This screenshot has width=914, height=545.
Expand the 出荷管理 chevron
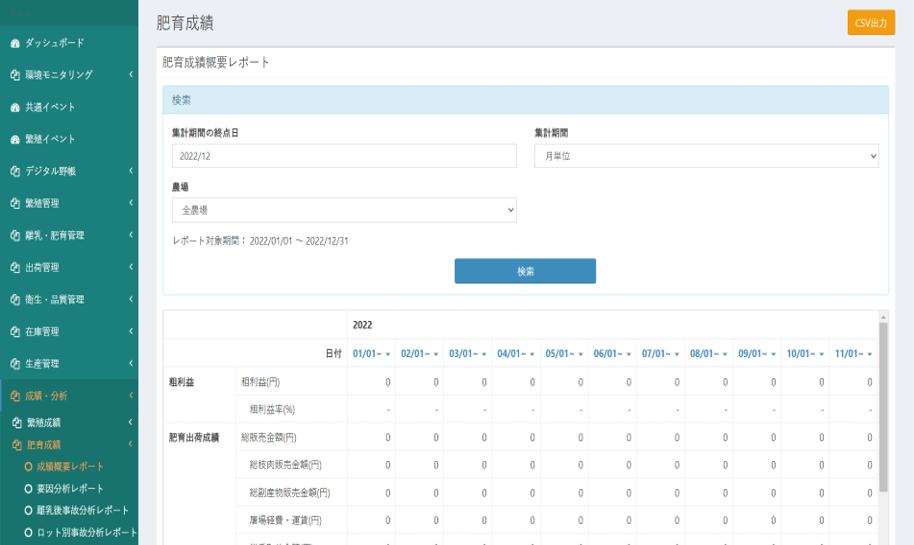click(x=131, y=267)
